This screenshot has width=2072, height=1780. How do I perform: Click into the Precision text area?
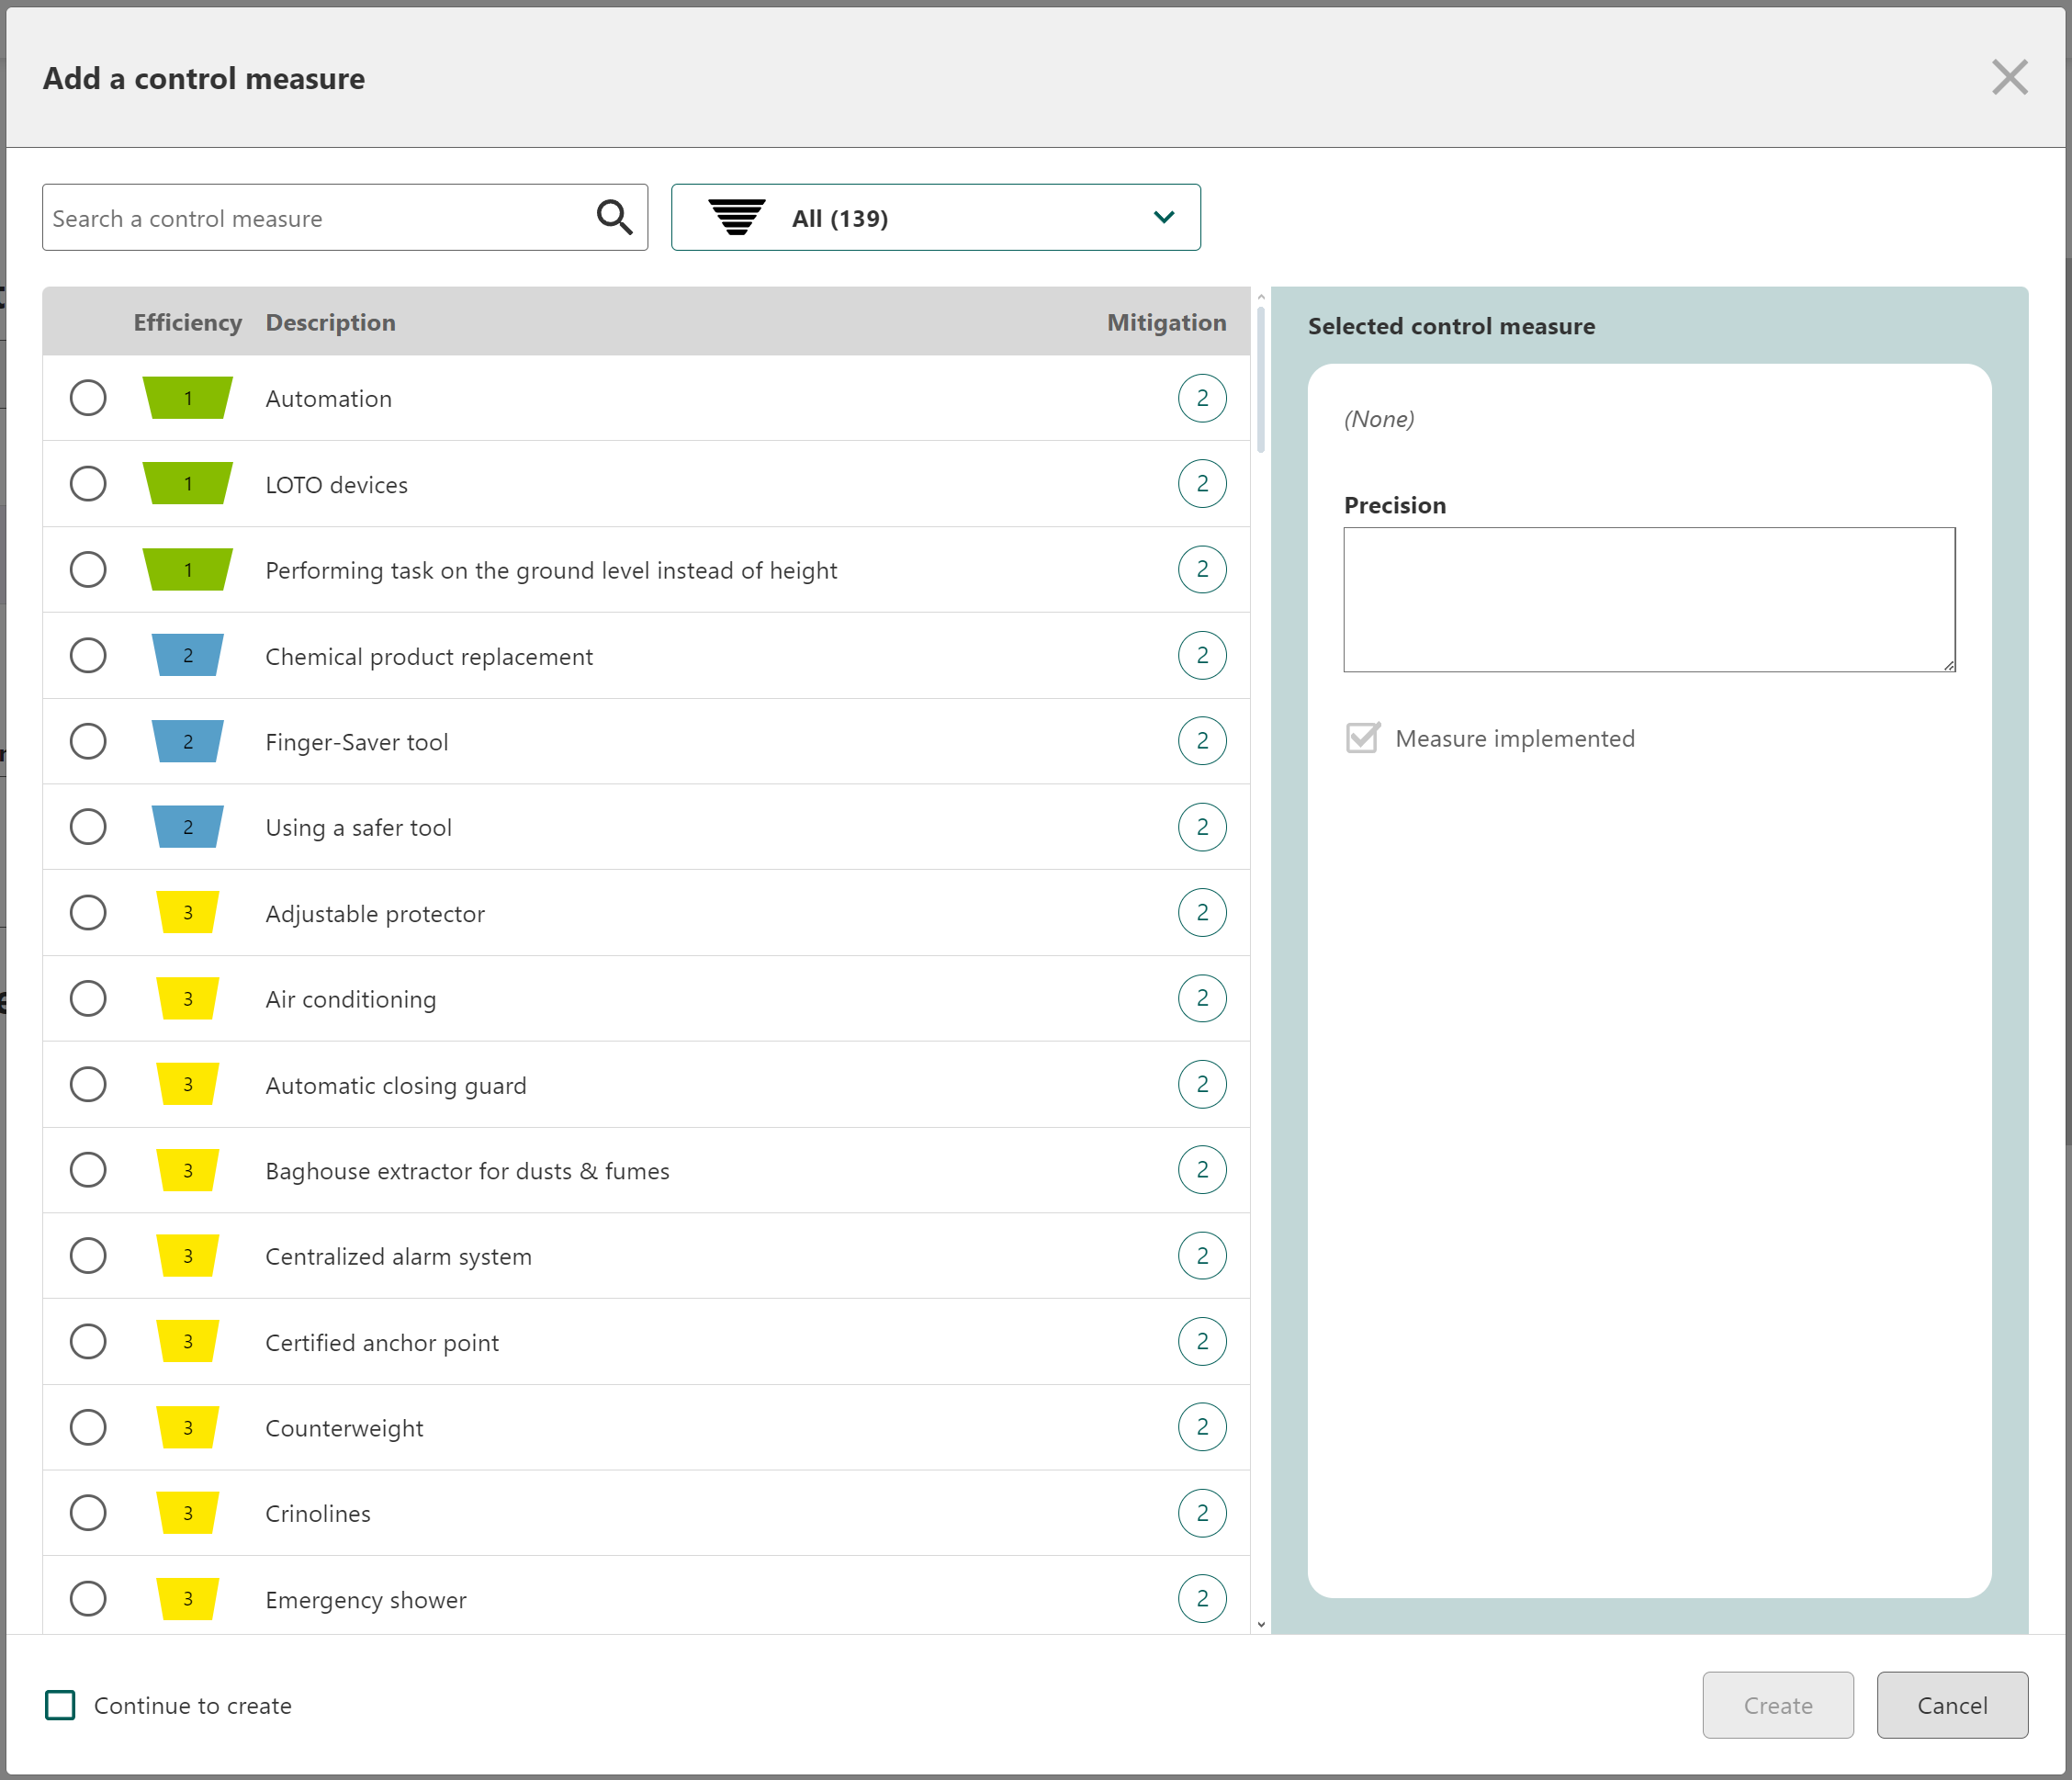coord(1648,599)
